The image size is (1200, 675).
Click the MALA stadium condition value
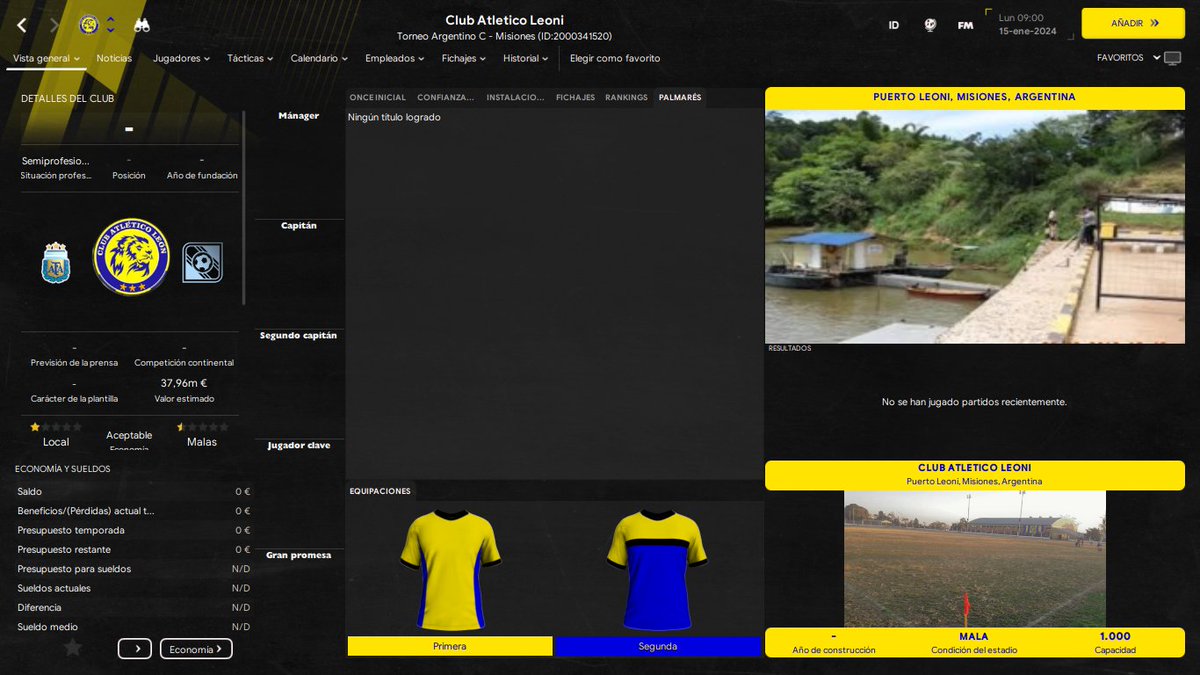973,636
